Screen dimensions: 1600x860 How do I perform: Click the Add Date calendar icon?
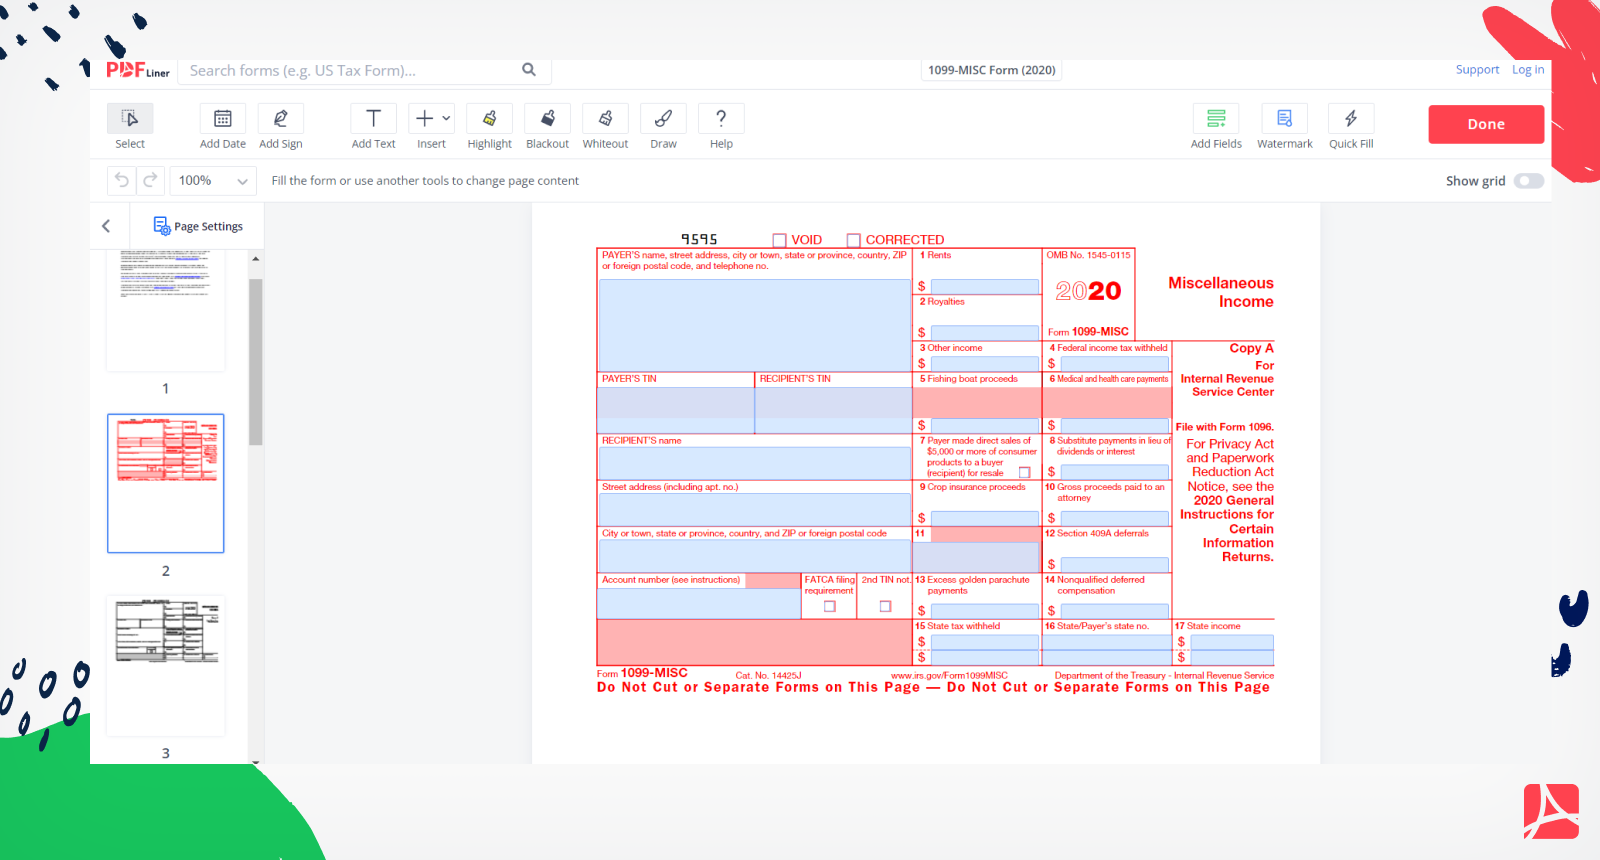pos(223,119)
